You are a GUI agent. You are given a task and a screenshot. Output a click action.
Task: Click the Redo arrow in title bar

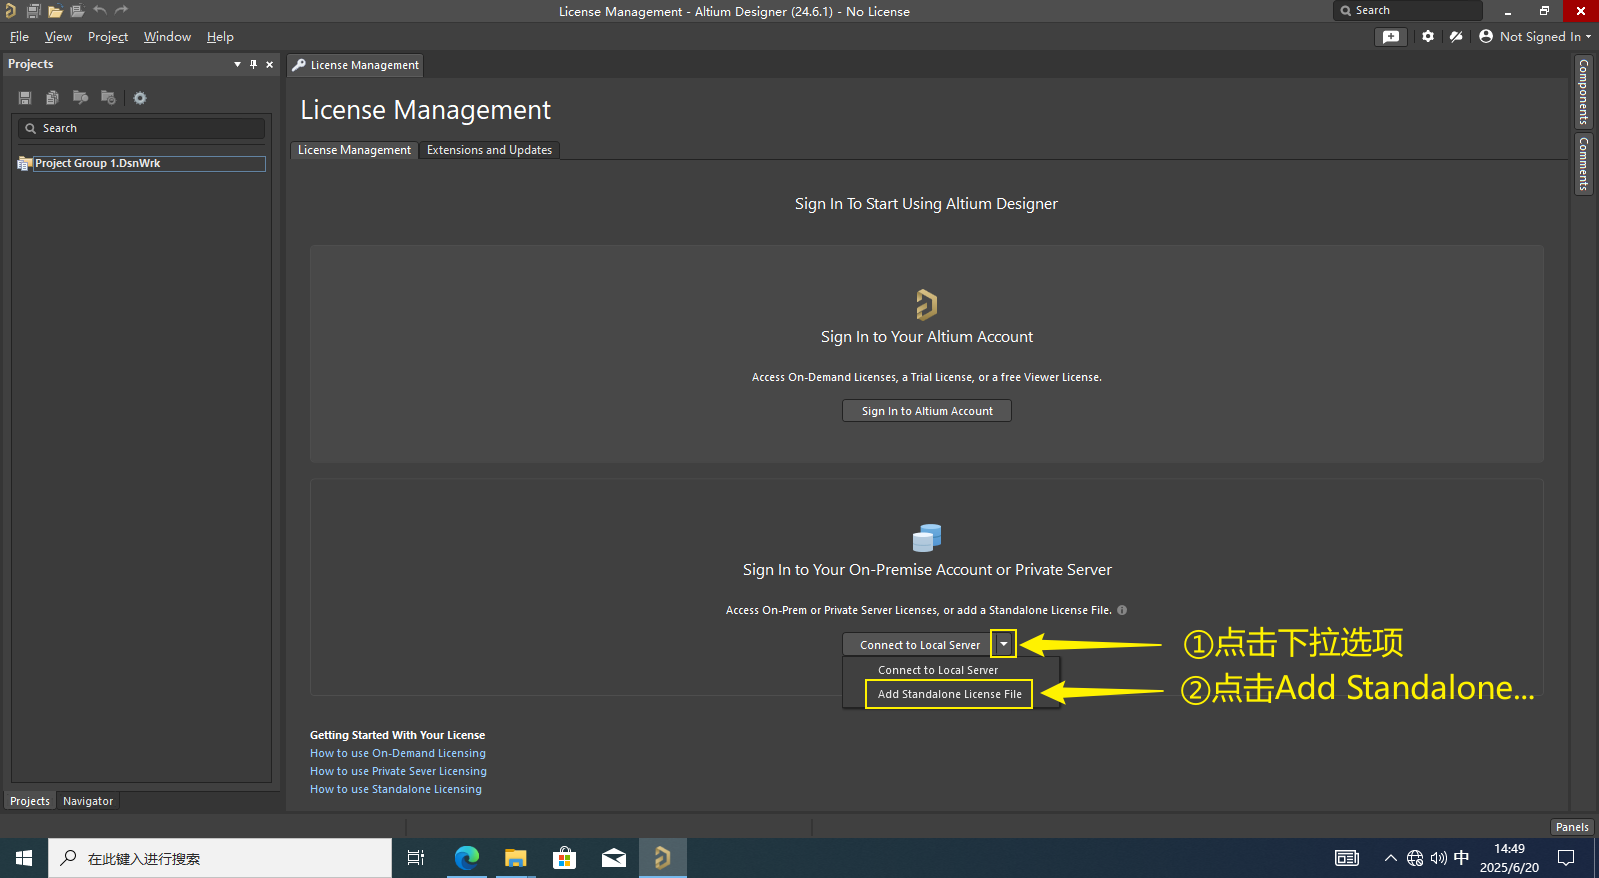pyautogui.click(x=122, y=11)
